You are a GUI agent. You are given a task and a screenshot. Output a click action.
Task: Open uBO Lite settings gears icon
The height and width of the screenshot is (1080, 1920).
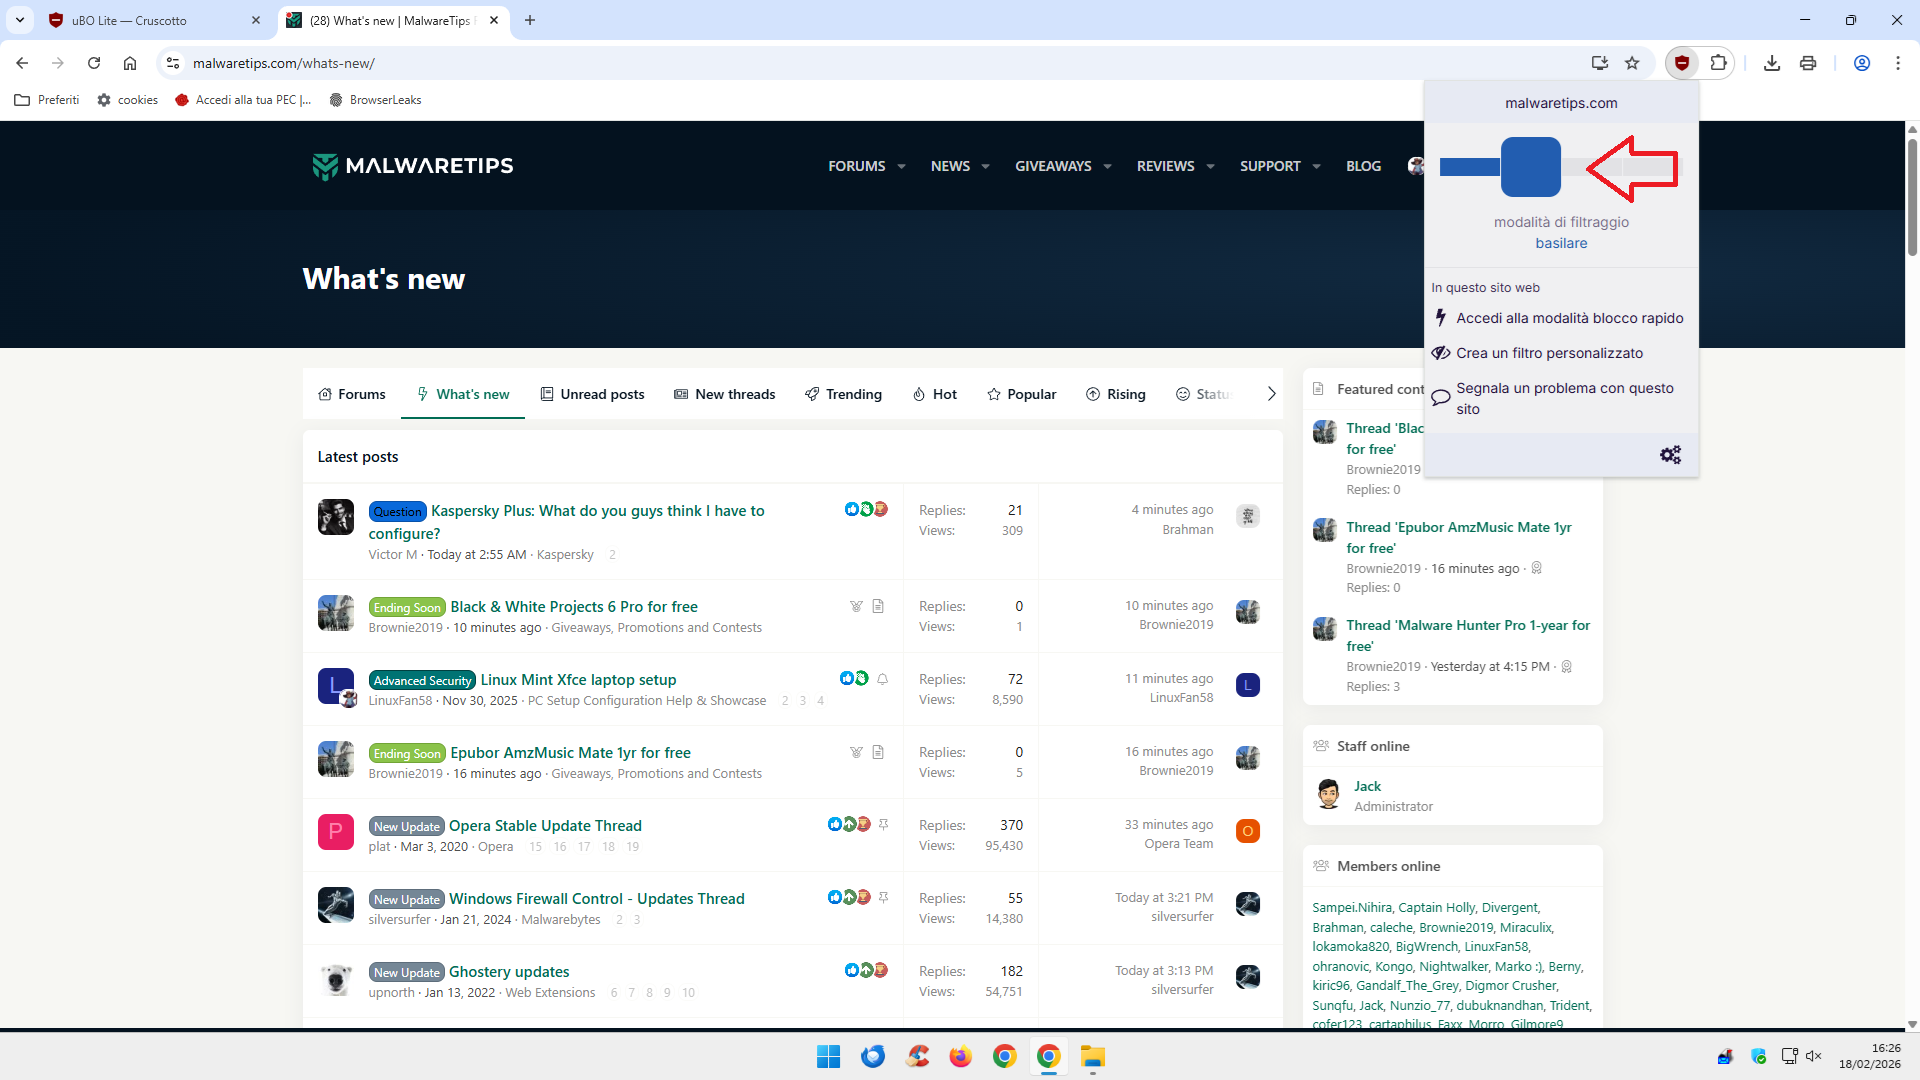tap(1670, 455)
